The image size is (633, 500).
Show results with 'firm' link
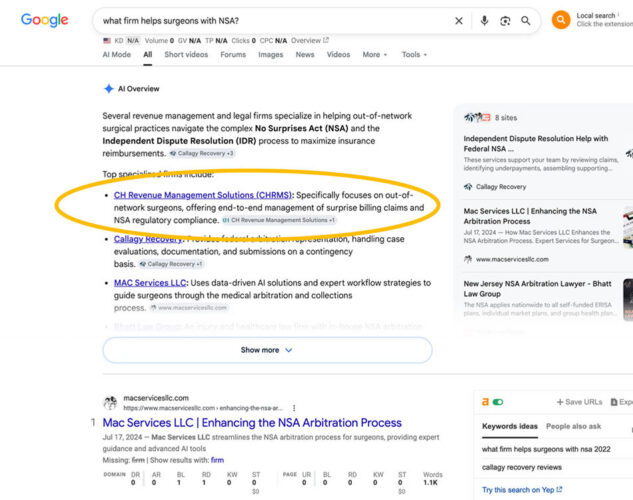coord(217,460)
